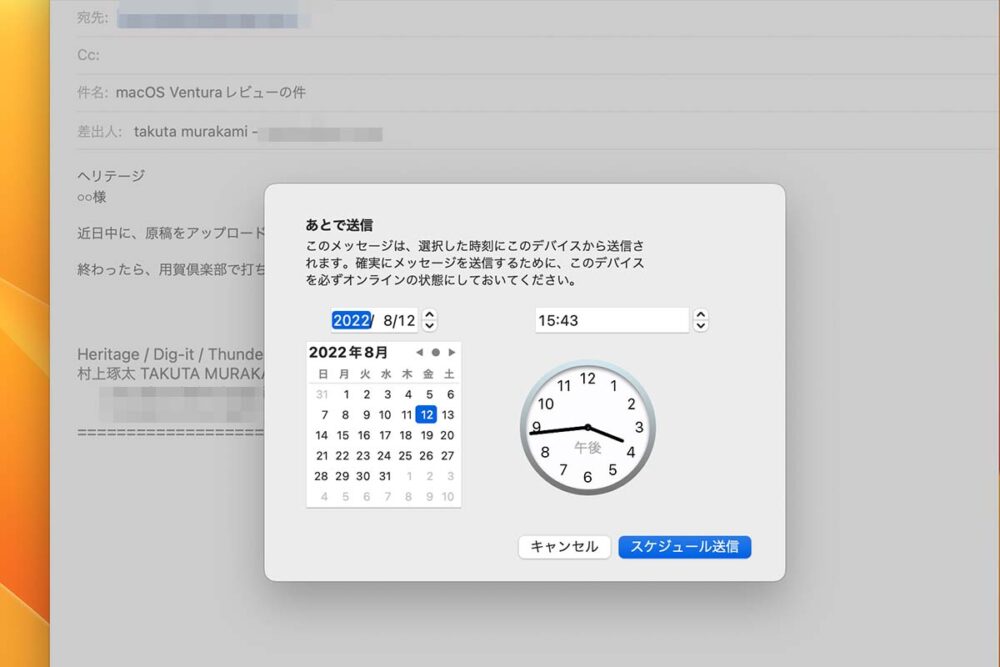The height and width of the screenshot is (667, 1000).
Task: Pick August 31 on the calendar
Action: 385,476
